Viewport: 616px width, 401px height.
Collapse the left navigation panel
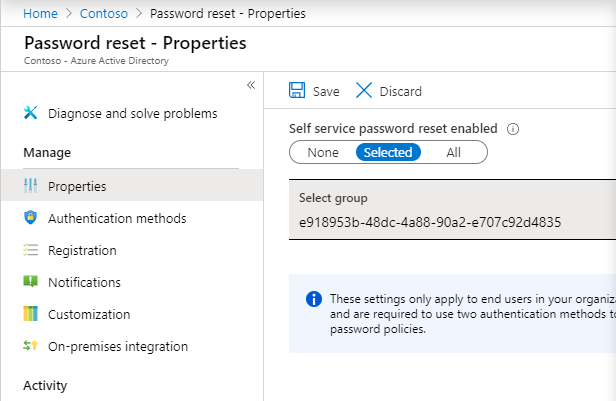(251, 85)
